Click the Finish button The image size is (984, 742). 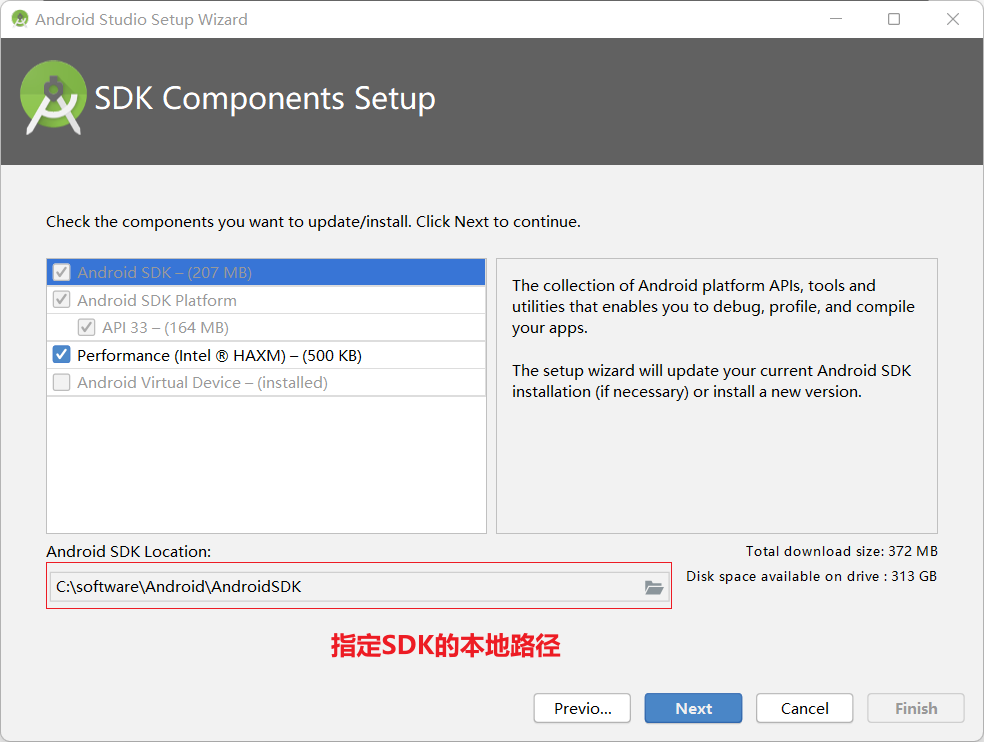[915, 708]
